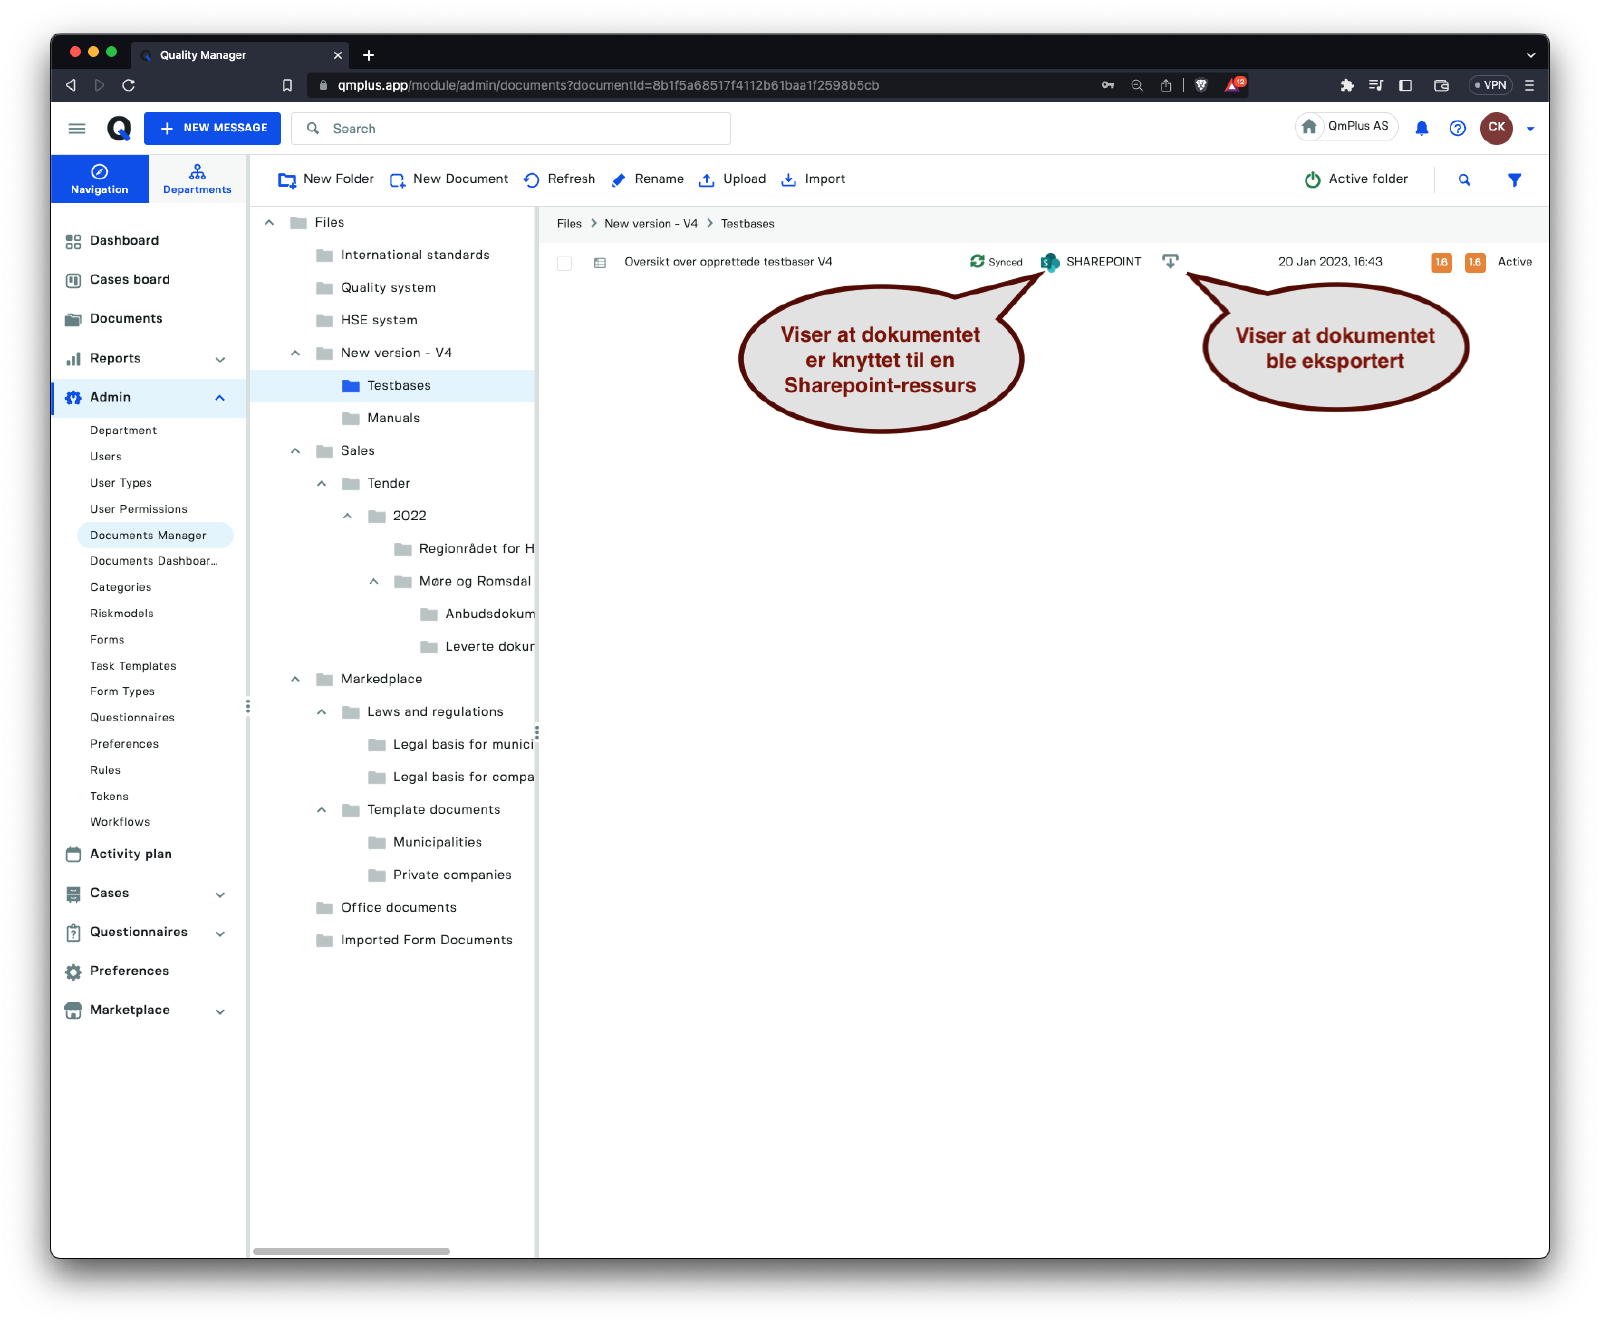The height and width of the screenshot is (1325, 1600).
Task: Open the user profile dropdown arrow
Action: pos(1530,129)
